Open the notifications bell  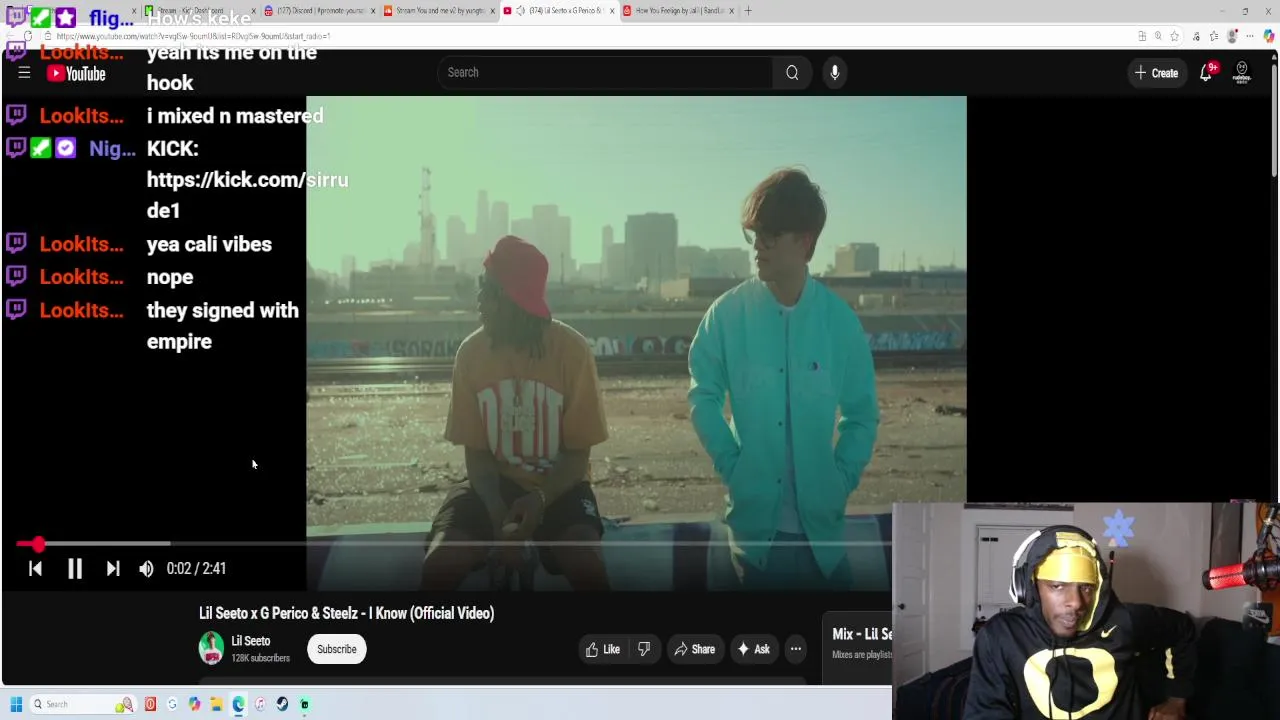point(1207,73)
